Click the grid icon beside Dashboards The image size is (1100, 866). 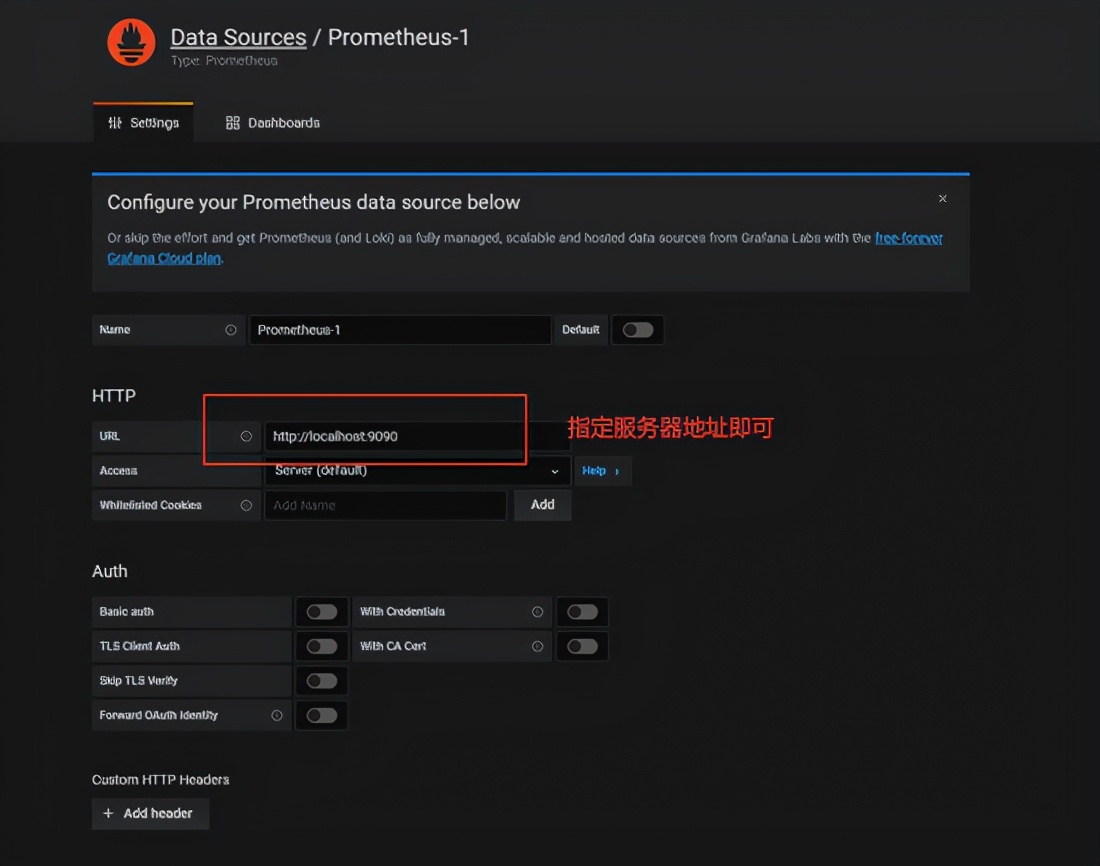pos(232,122)
